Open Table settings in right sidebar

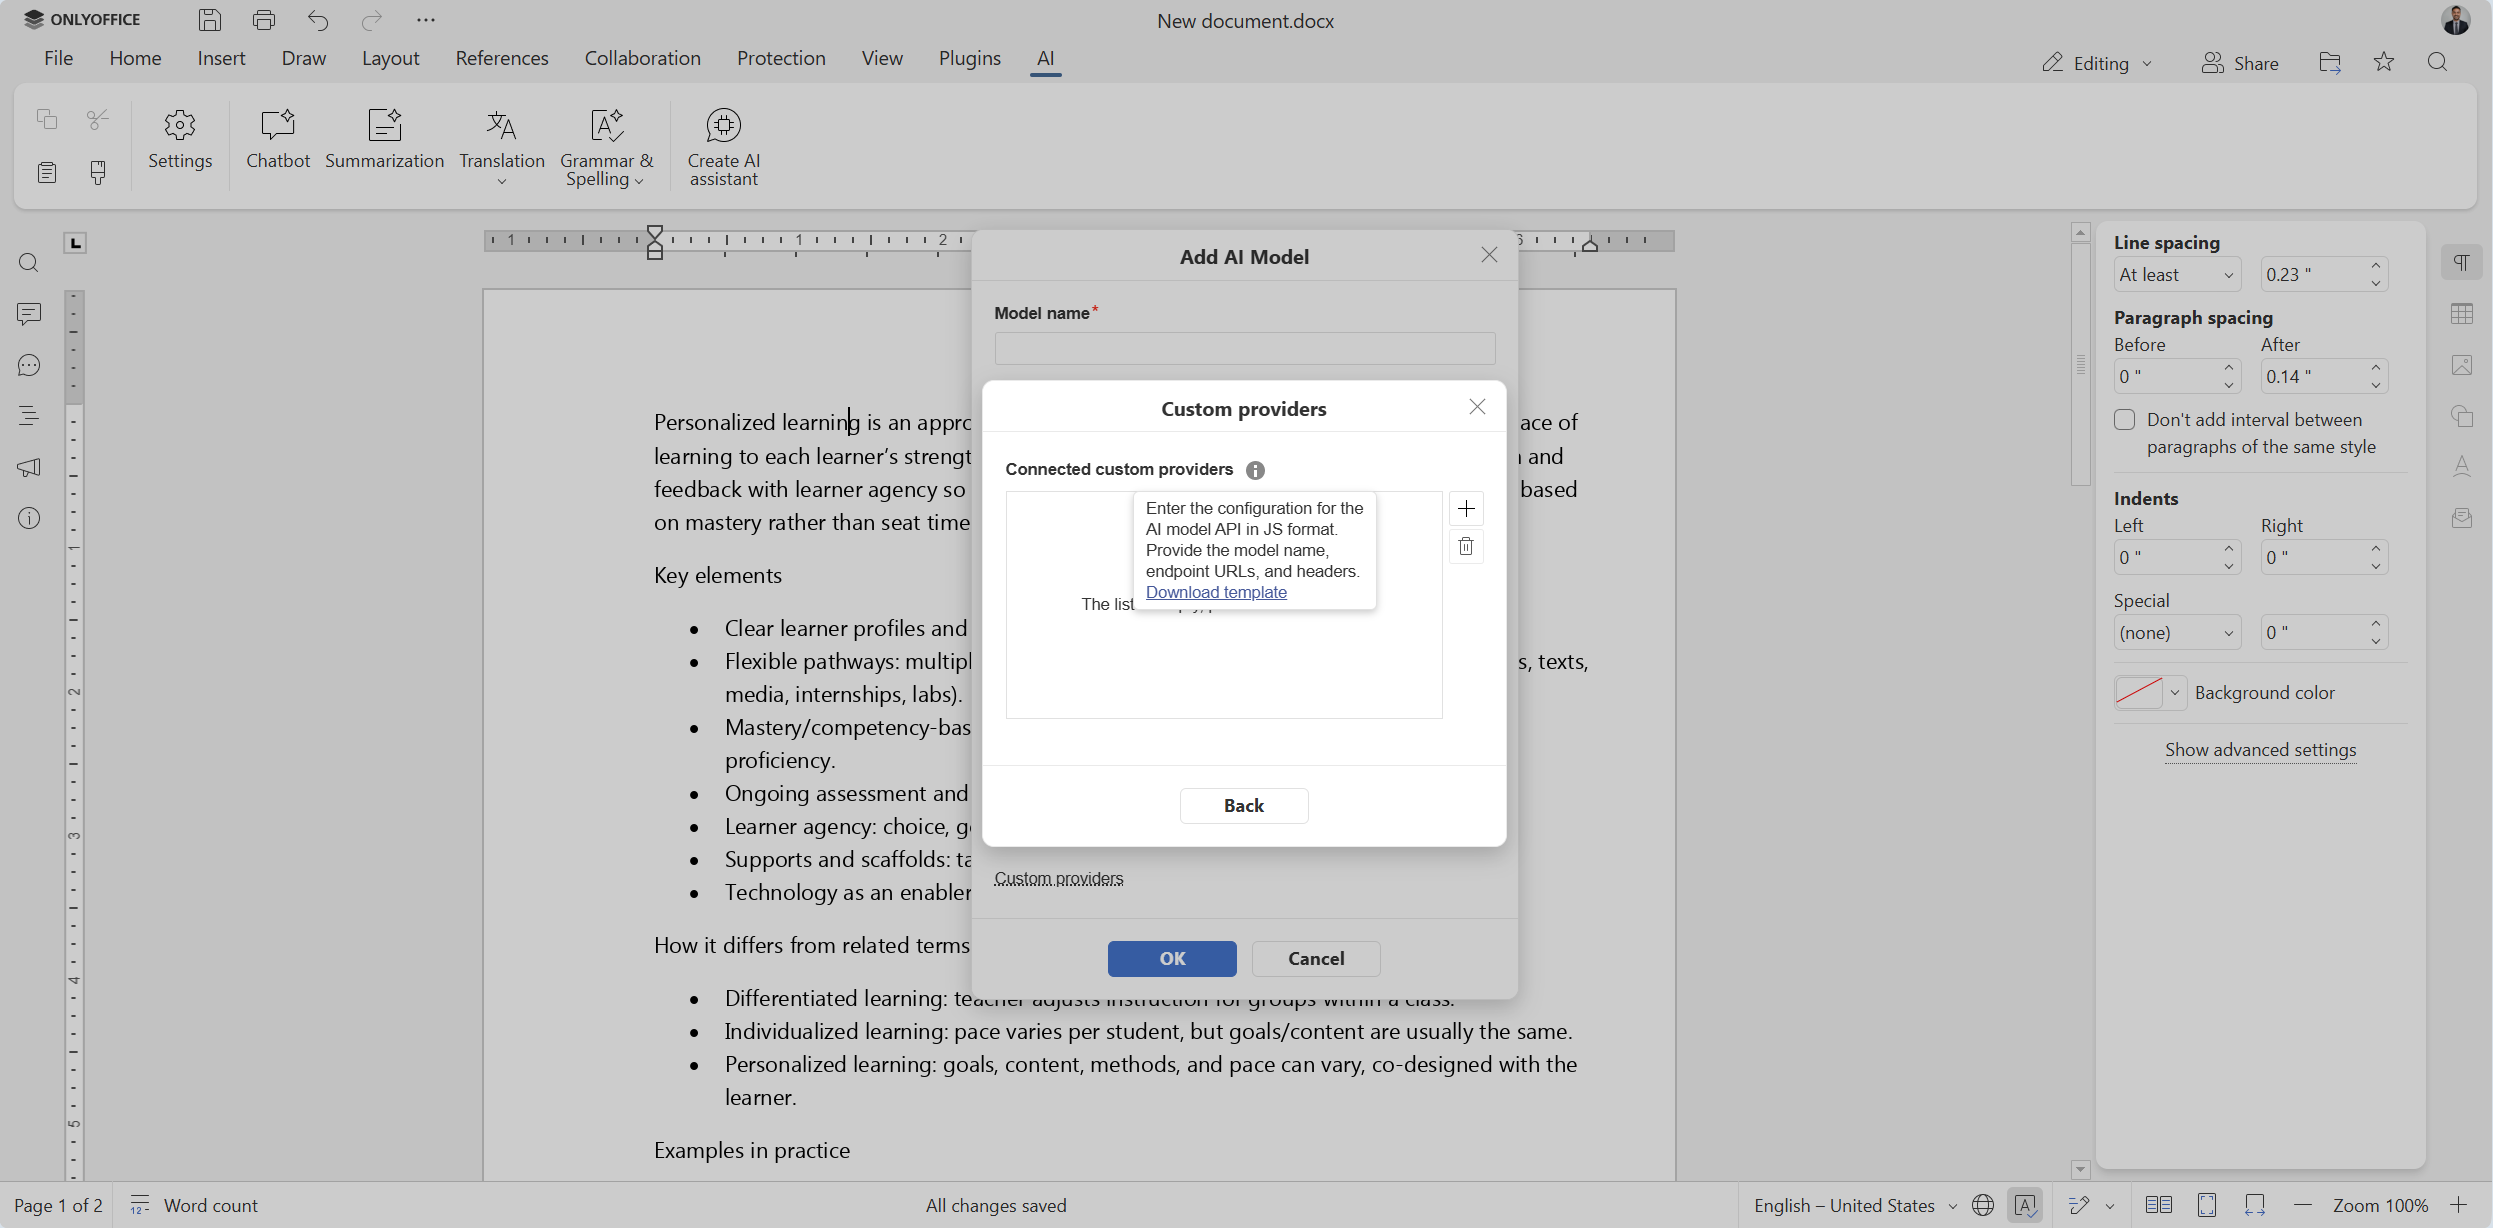pos(2462,314)
